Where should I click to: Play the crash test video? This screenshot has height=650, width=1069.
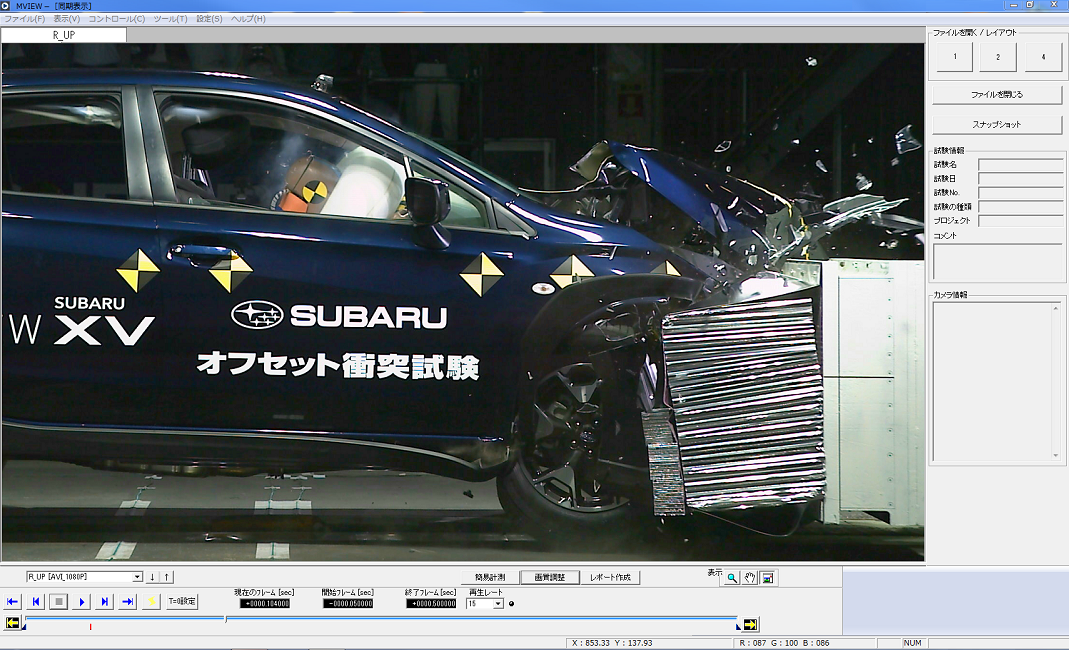[81, 602]
